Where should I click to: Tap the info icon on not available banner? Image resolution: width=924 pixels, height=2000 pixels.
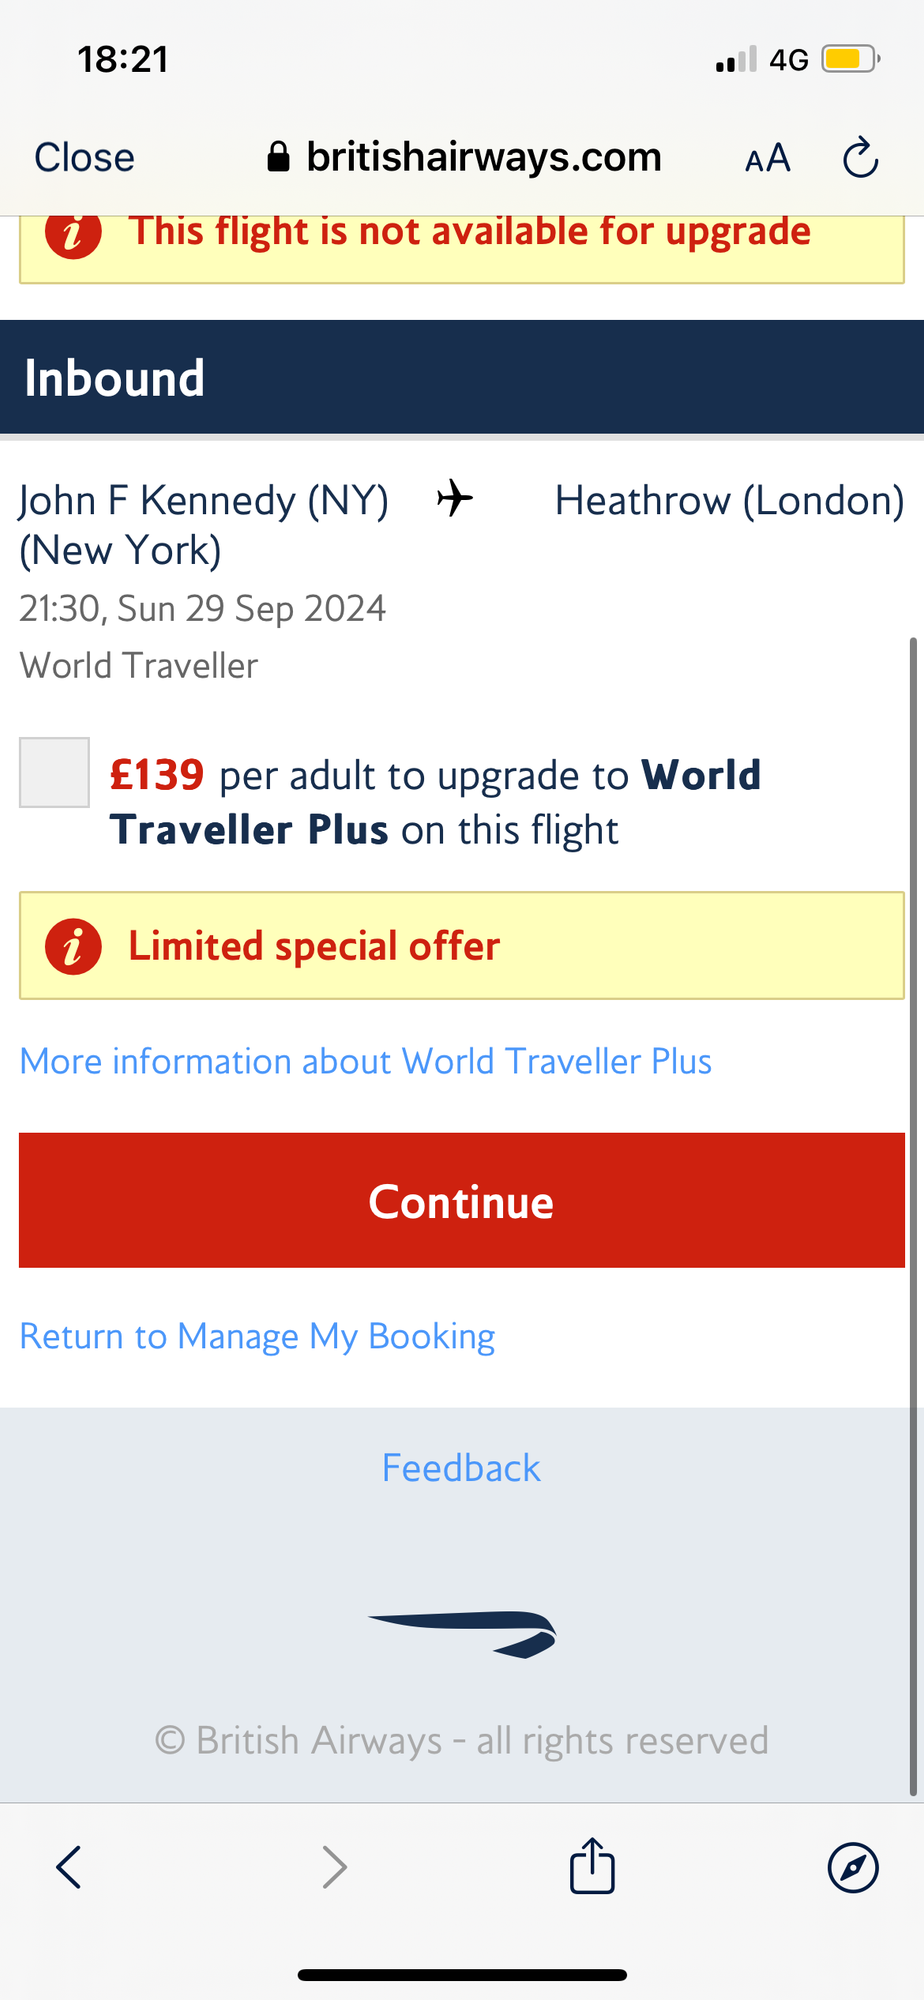pos(73,233)
